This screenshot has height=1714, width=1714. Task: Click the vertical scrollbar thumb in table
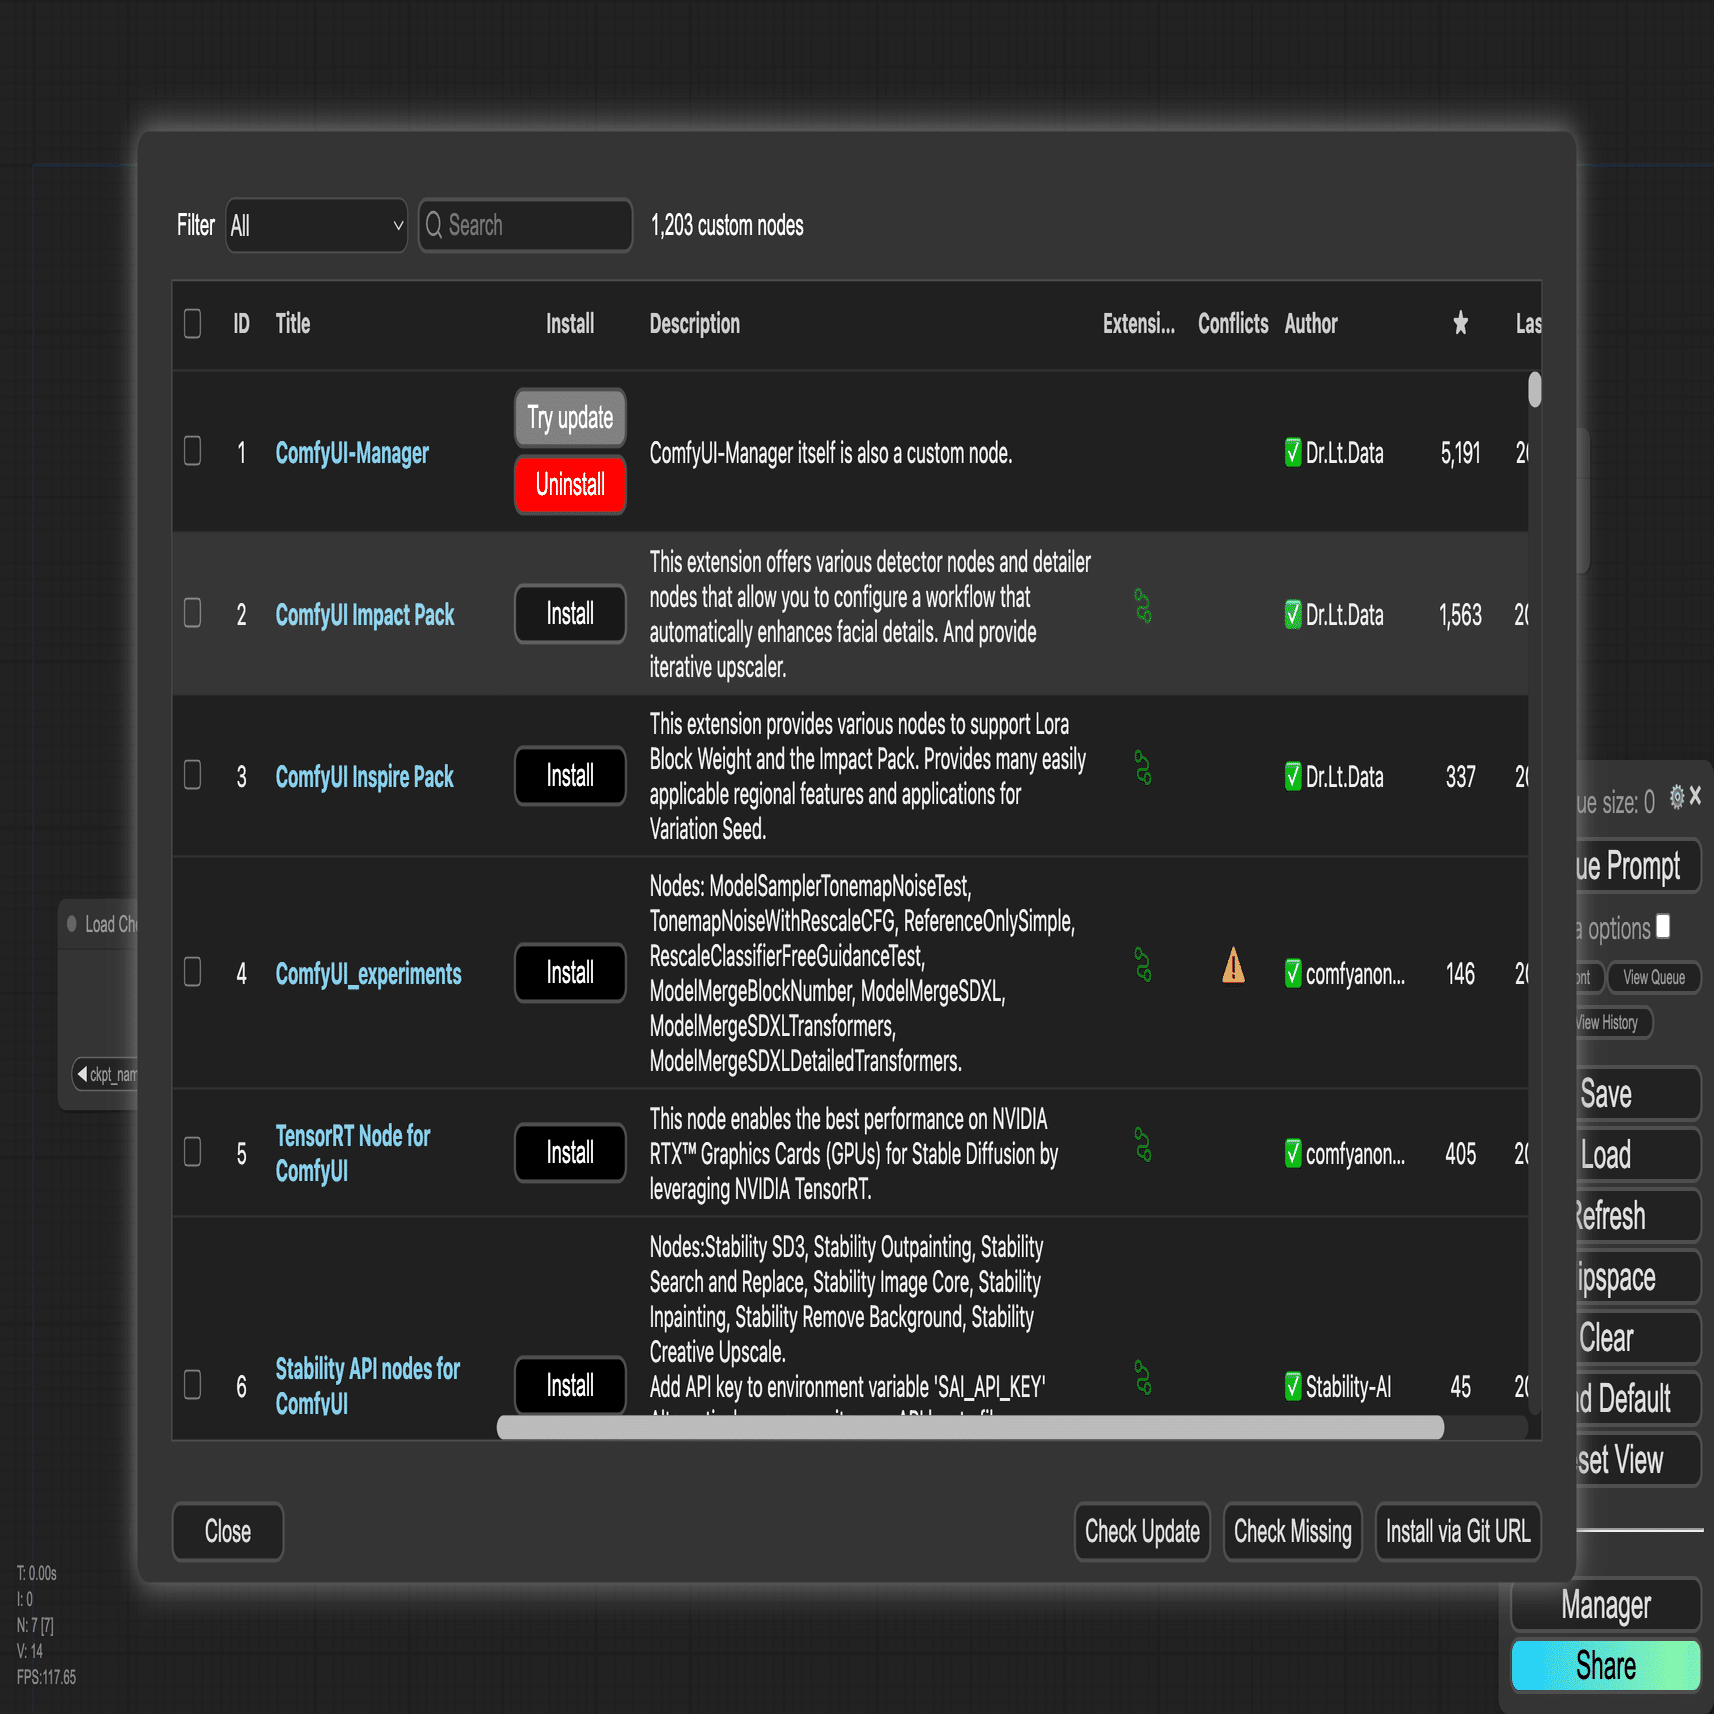click(1535, 389)
